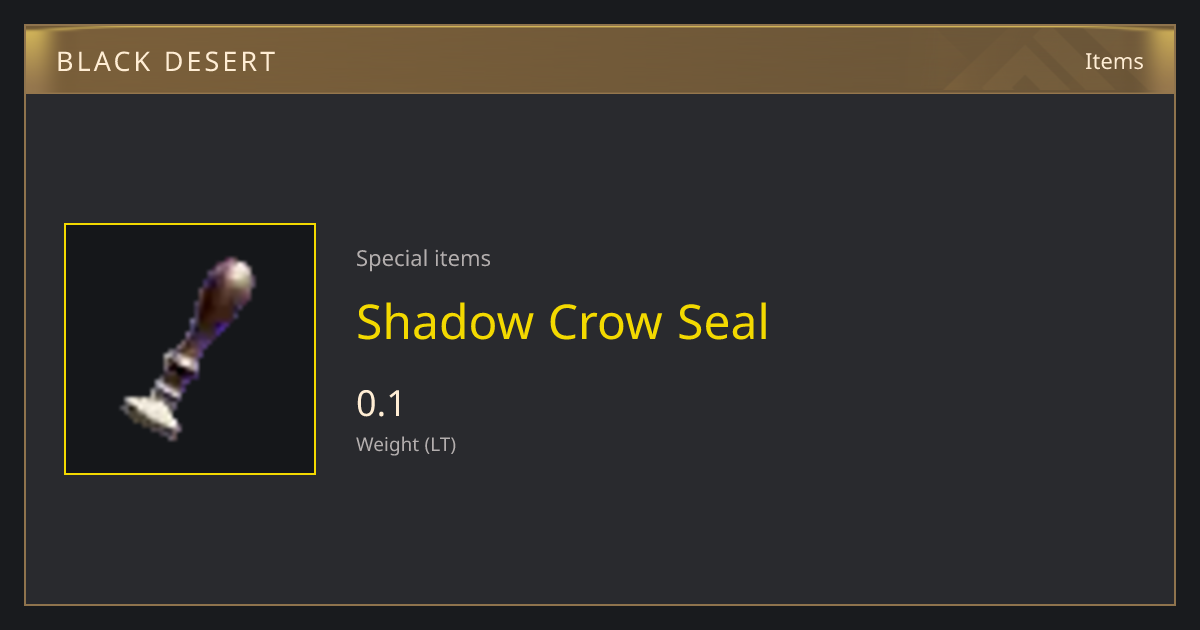
Task: Click the white stamp base of the seal
Action: [x=151, y=417]
